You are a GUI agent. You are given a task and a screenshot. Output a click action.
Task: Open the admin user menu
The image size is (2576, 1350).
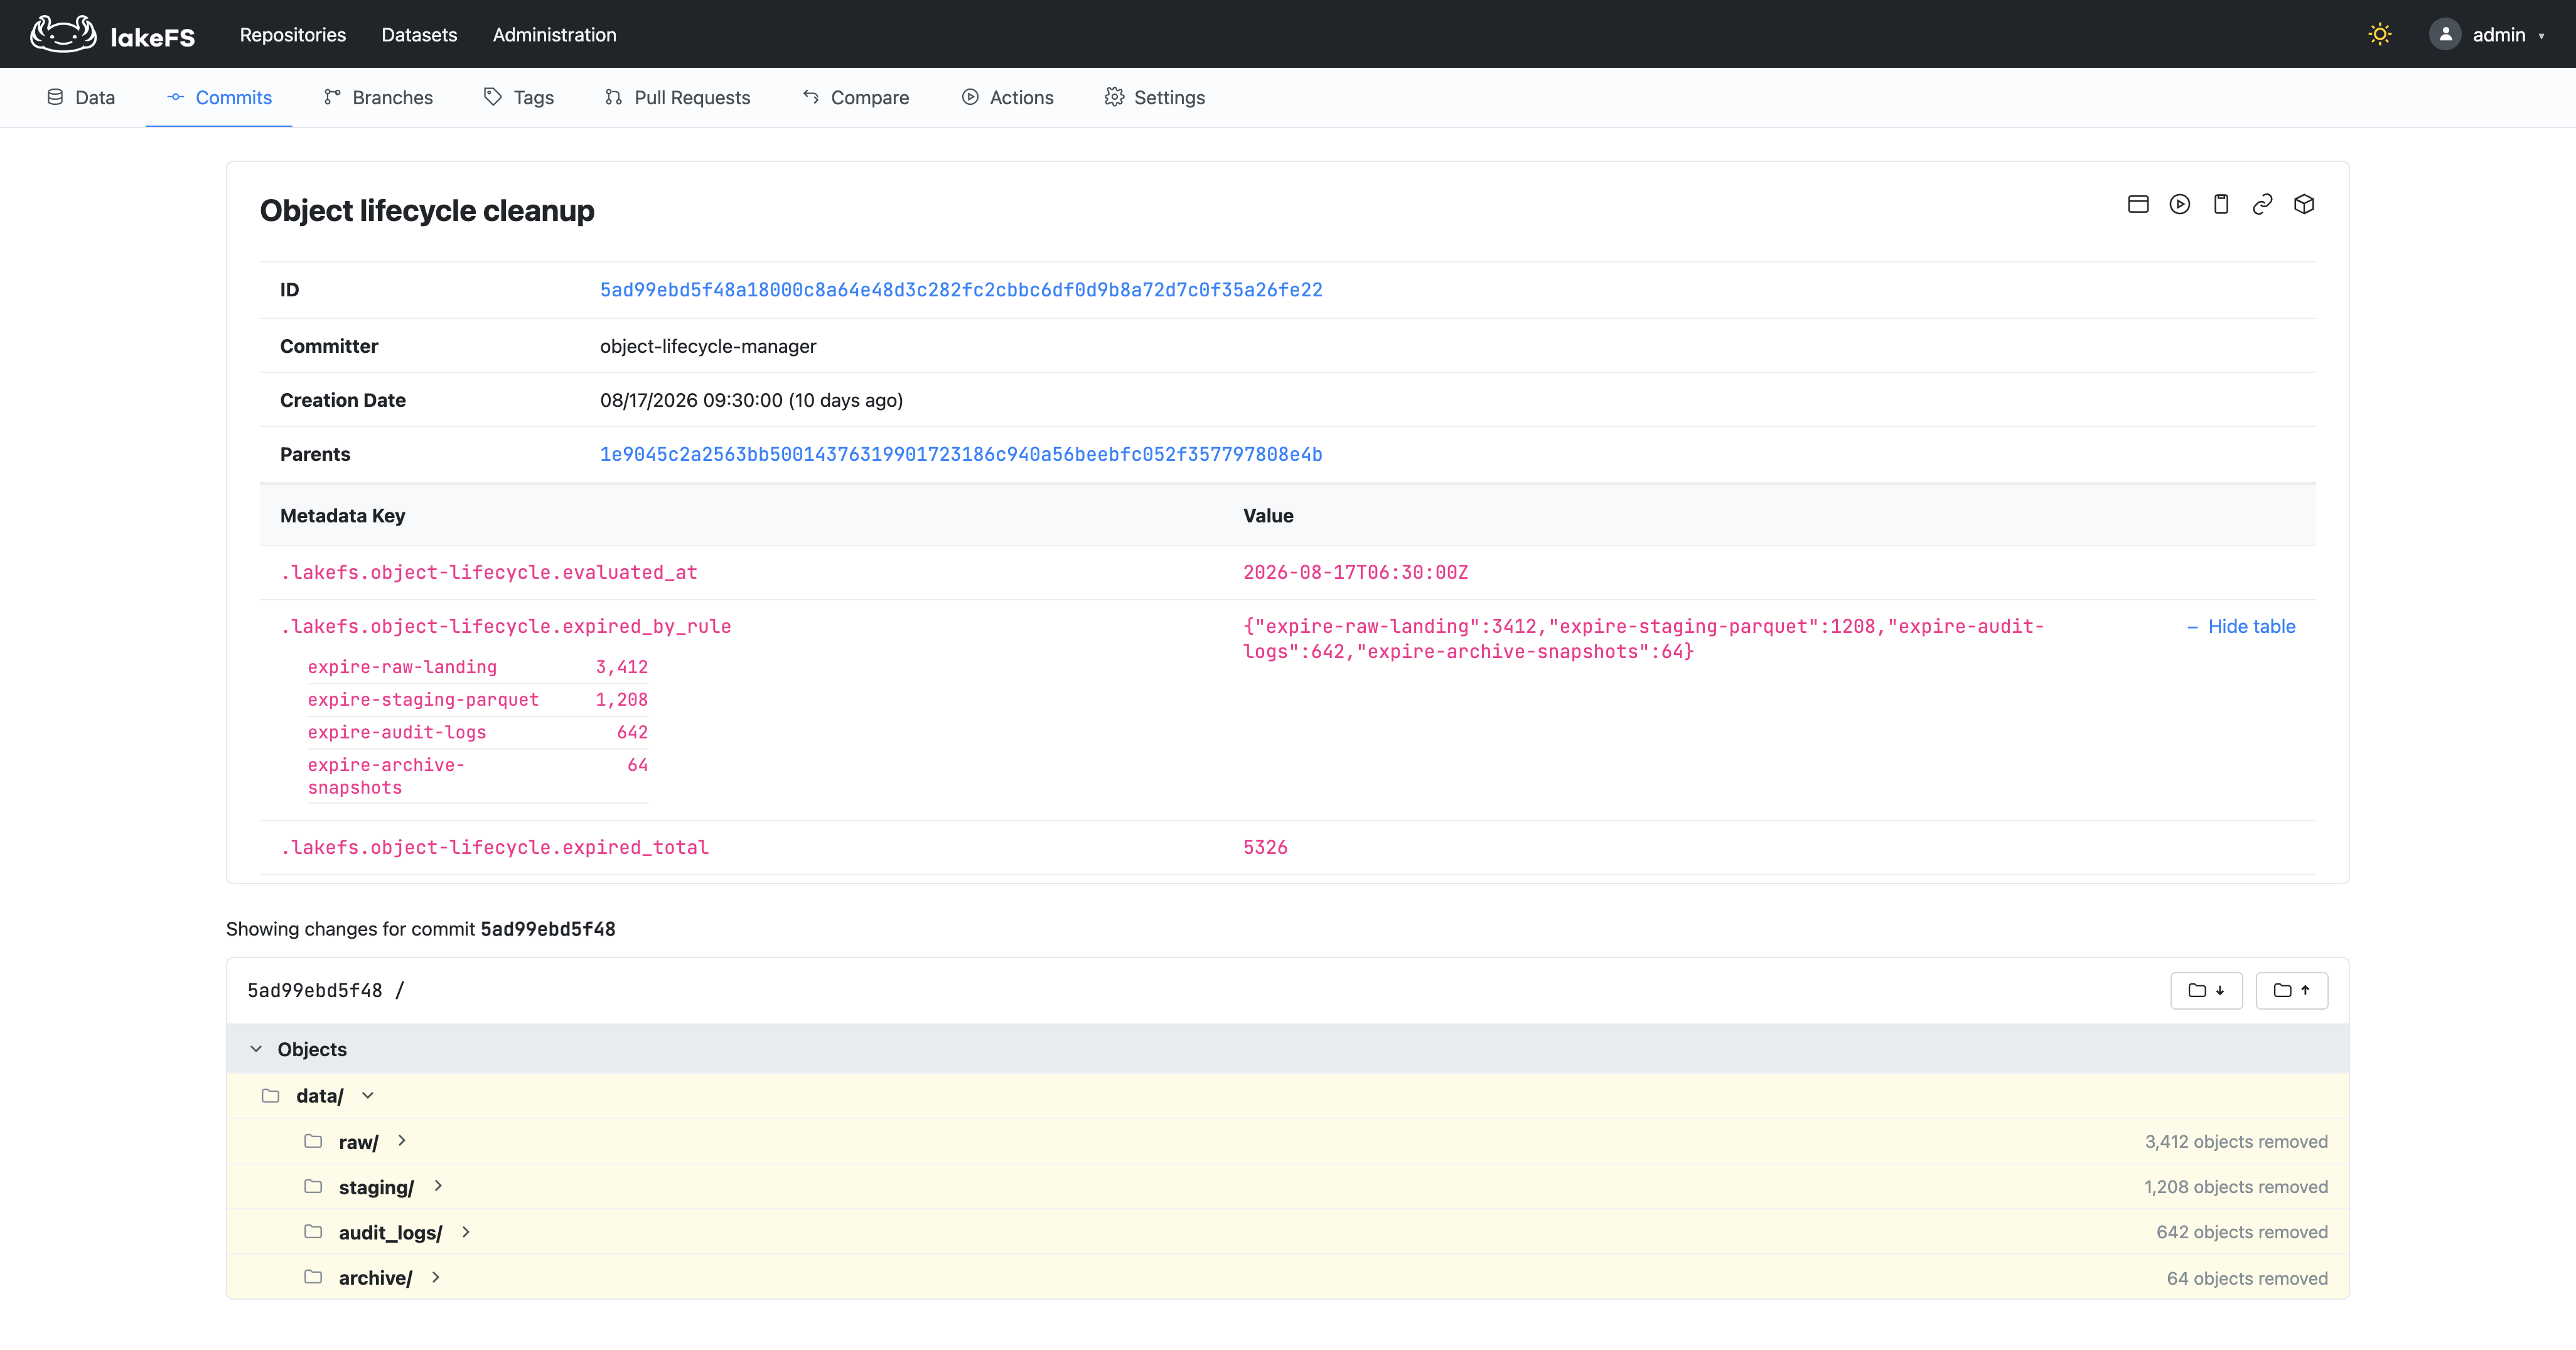click(2486, 34)
